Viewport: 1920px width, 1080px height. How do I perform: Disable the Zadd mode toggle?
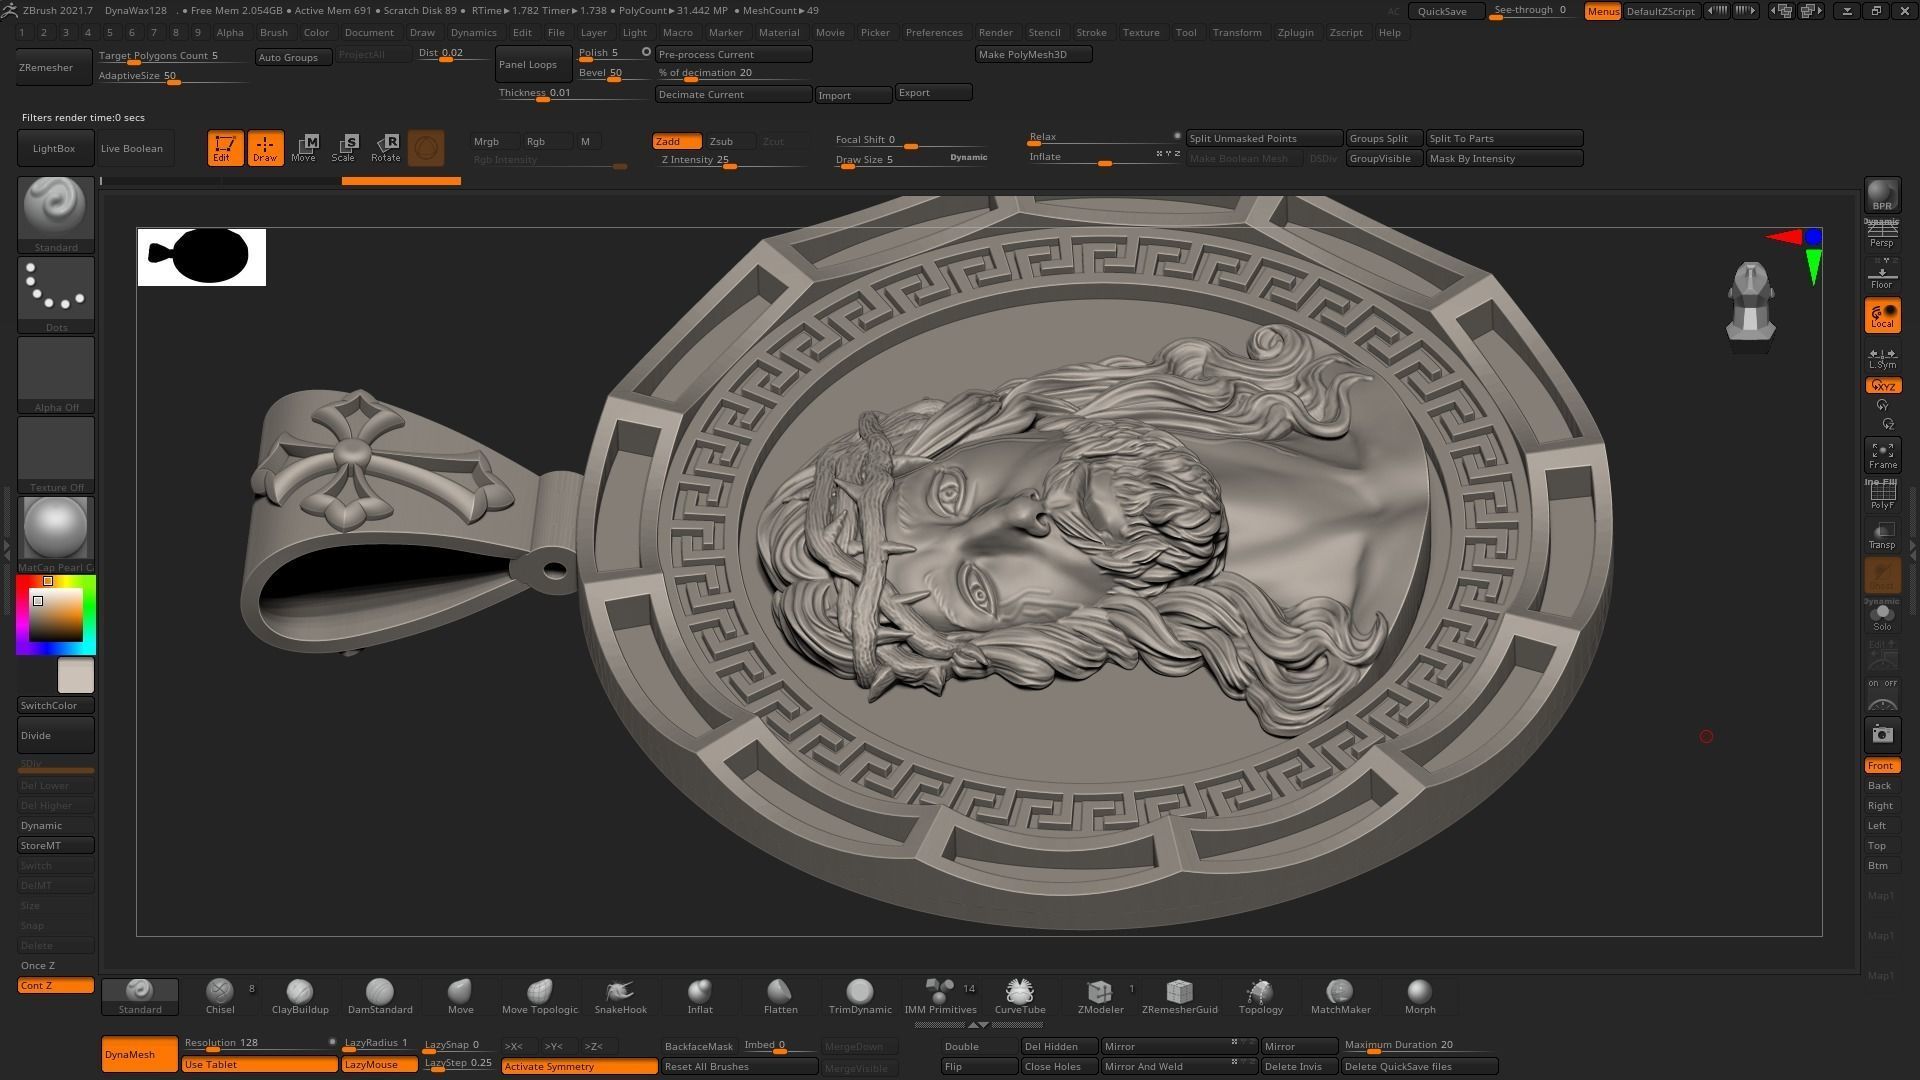pos(676,141)
